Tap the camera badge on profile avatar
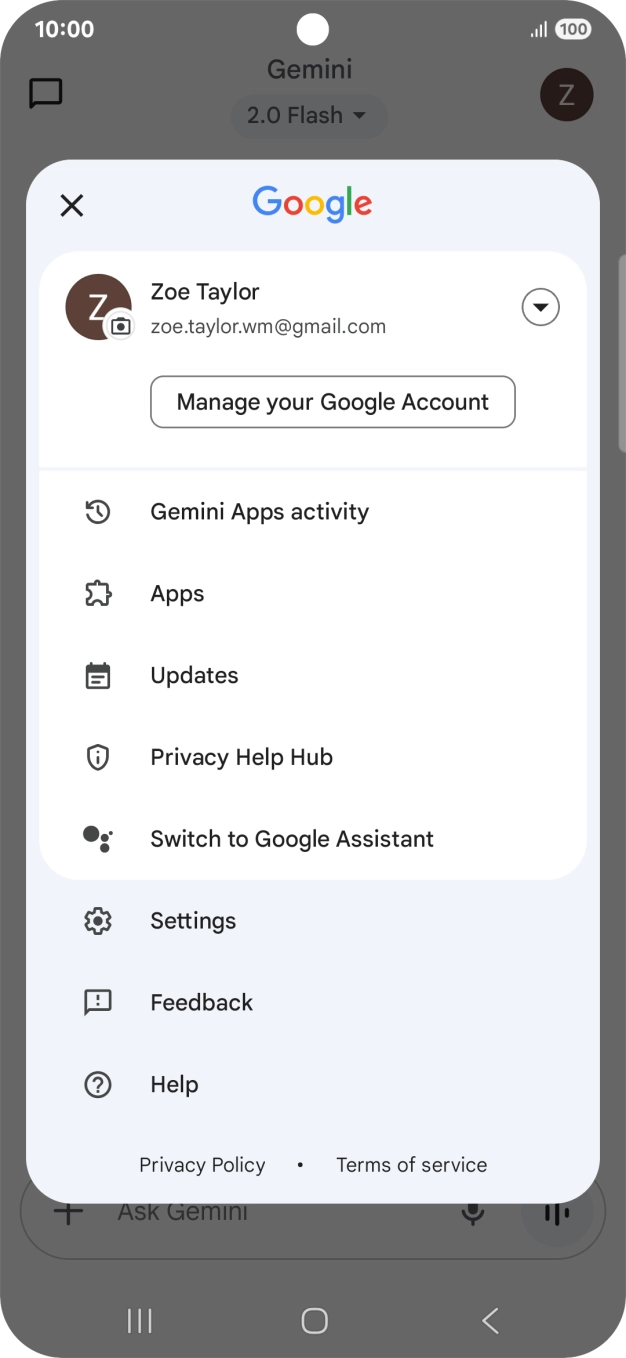 [x=120, y=326]
